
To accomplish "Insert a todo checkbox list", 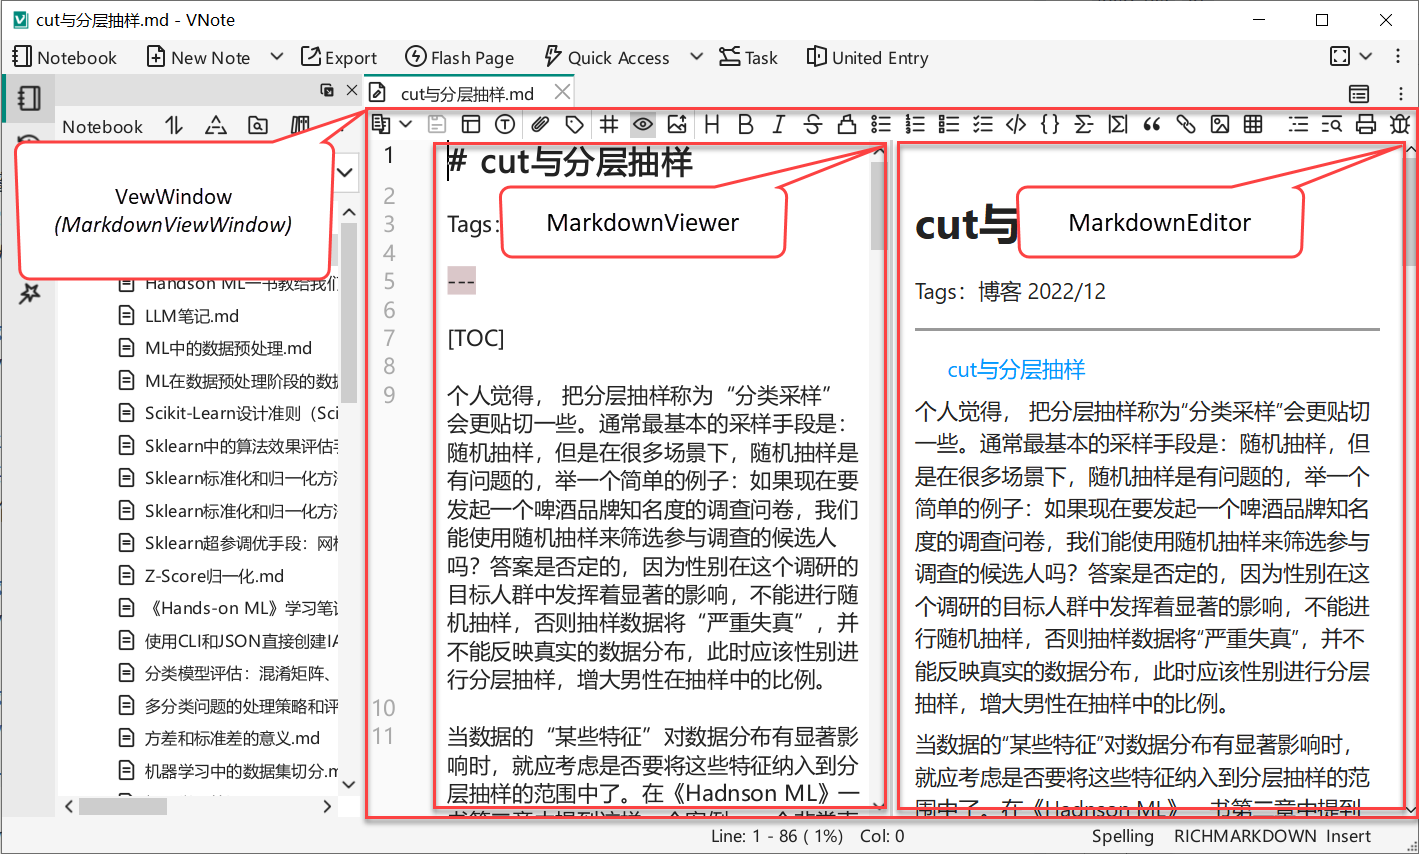I will pos(949,124).
